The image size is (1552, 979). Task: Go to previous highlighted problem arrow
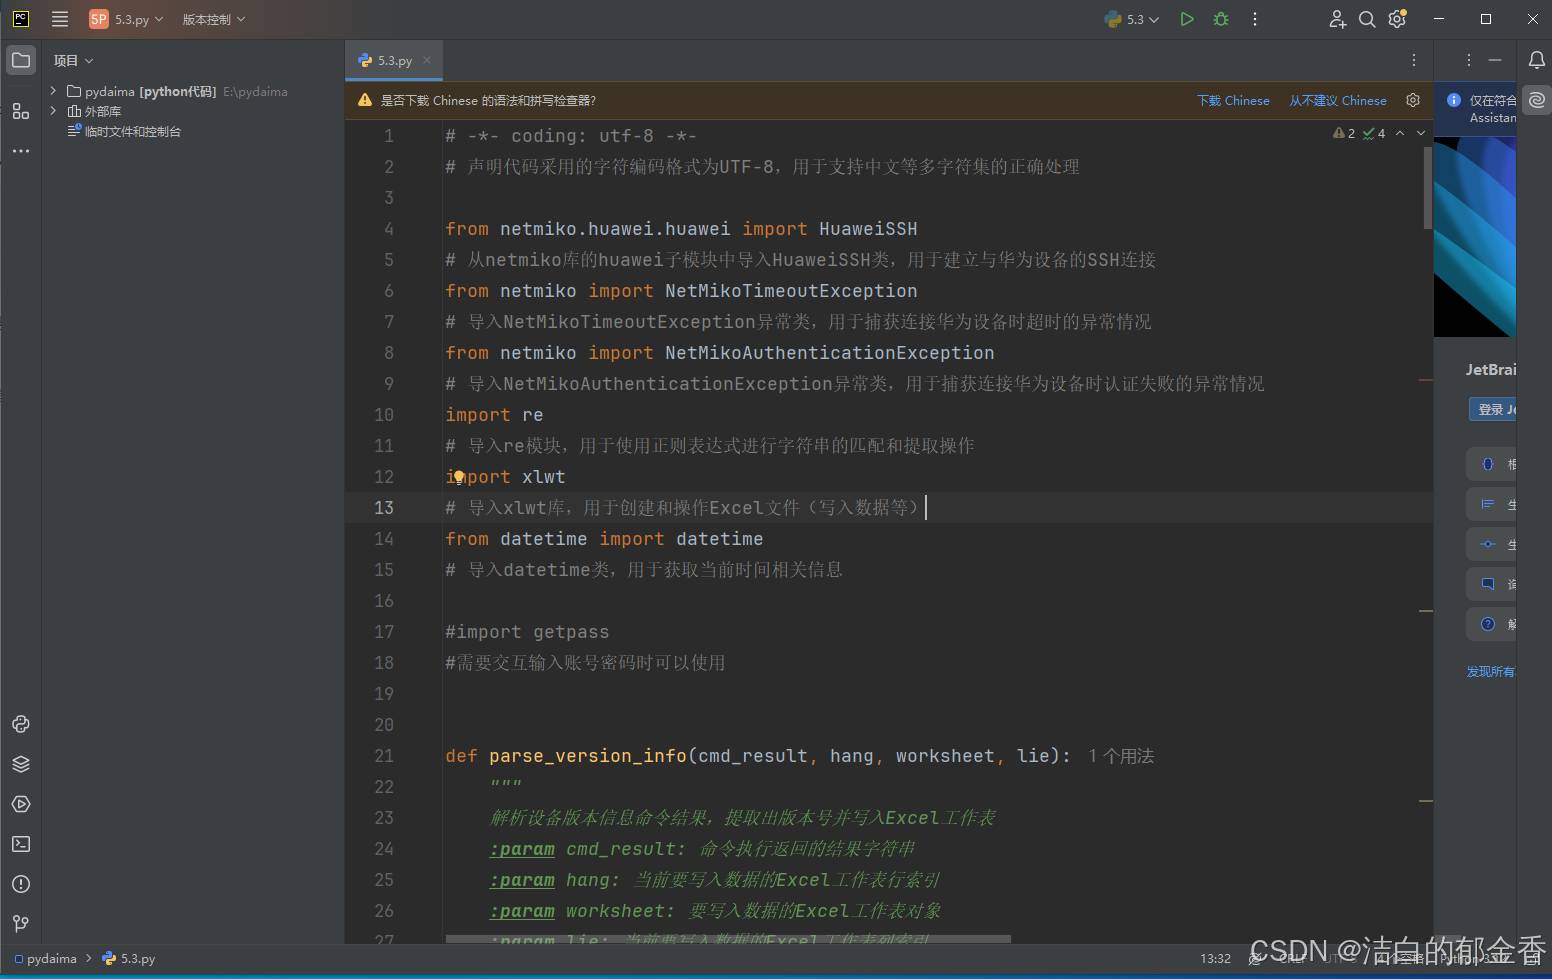[x=1400, y=133]
